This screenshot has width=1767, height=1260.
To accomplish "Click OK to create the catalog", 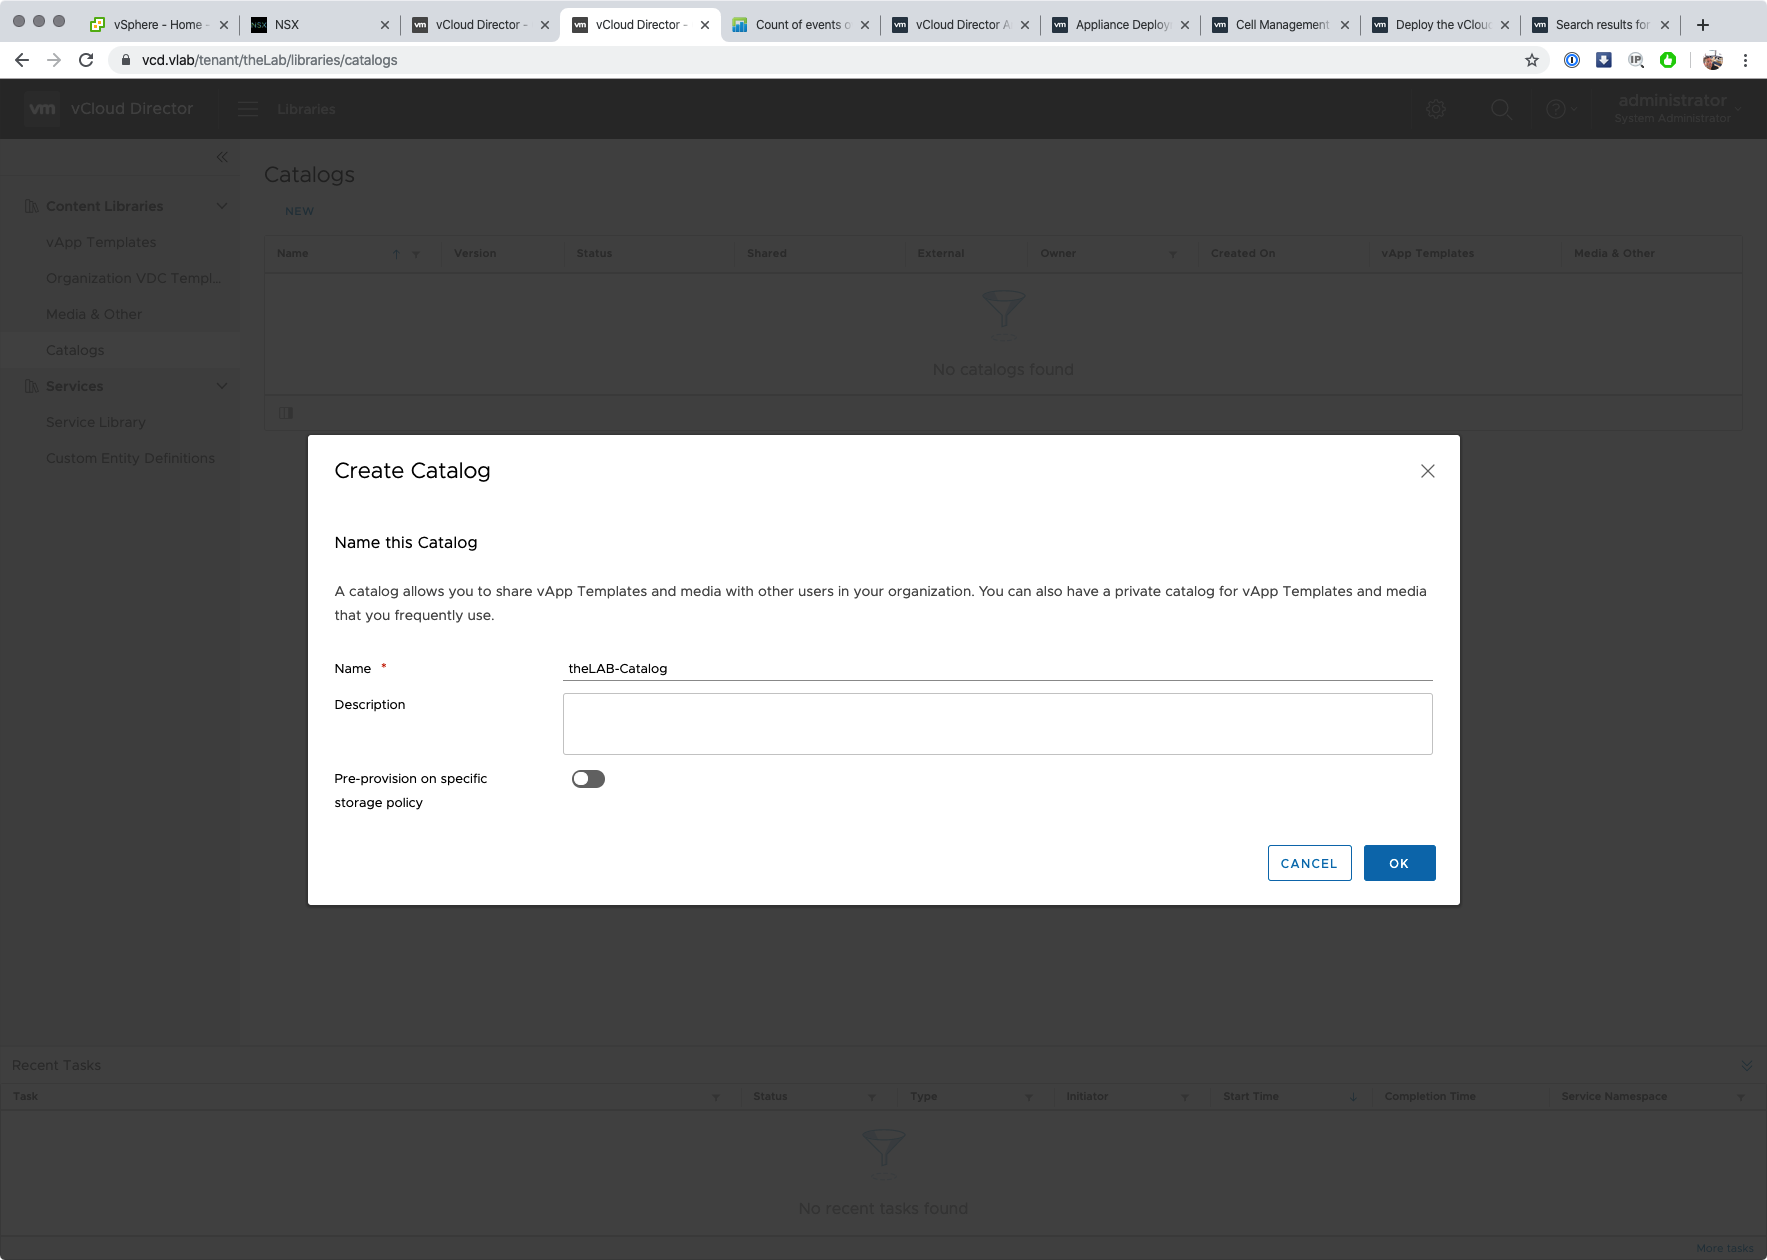I will pos(1399,863).
